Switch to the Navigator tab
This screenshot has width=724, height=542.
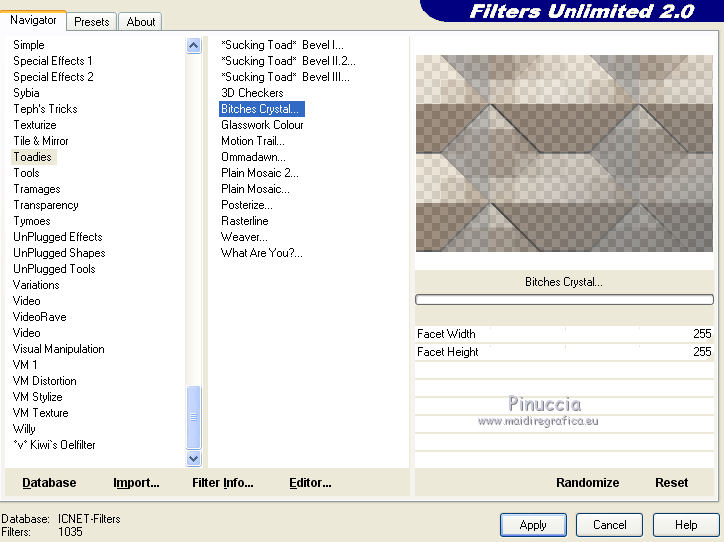point(33,20)
